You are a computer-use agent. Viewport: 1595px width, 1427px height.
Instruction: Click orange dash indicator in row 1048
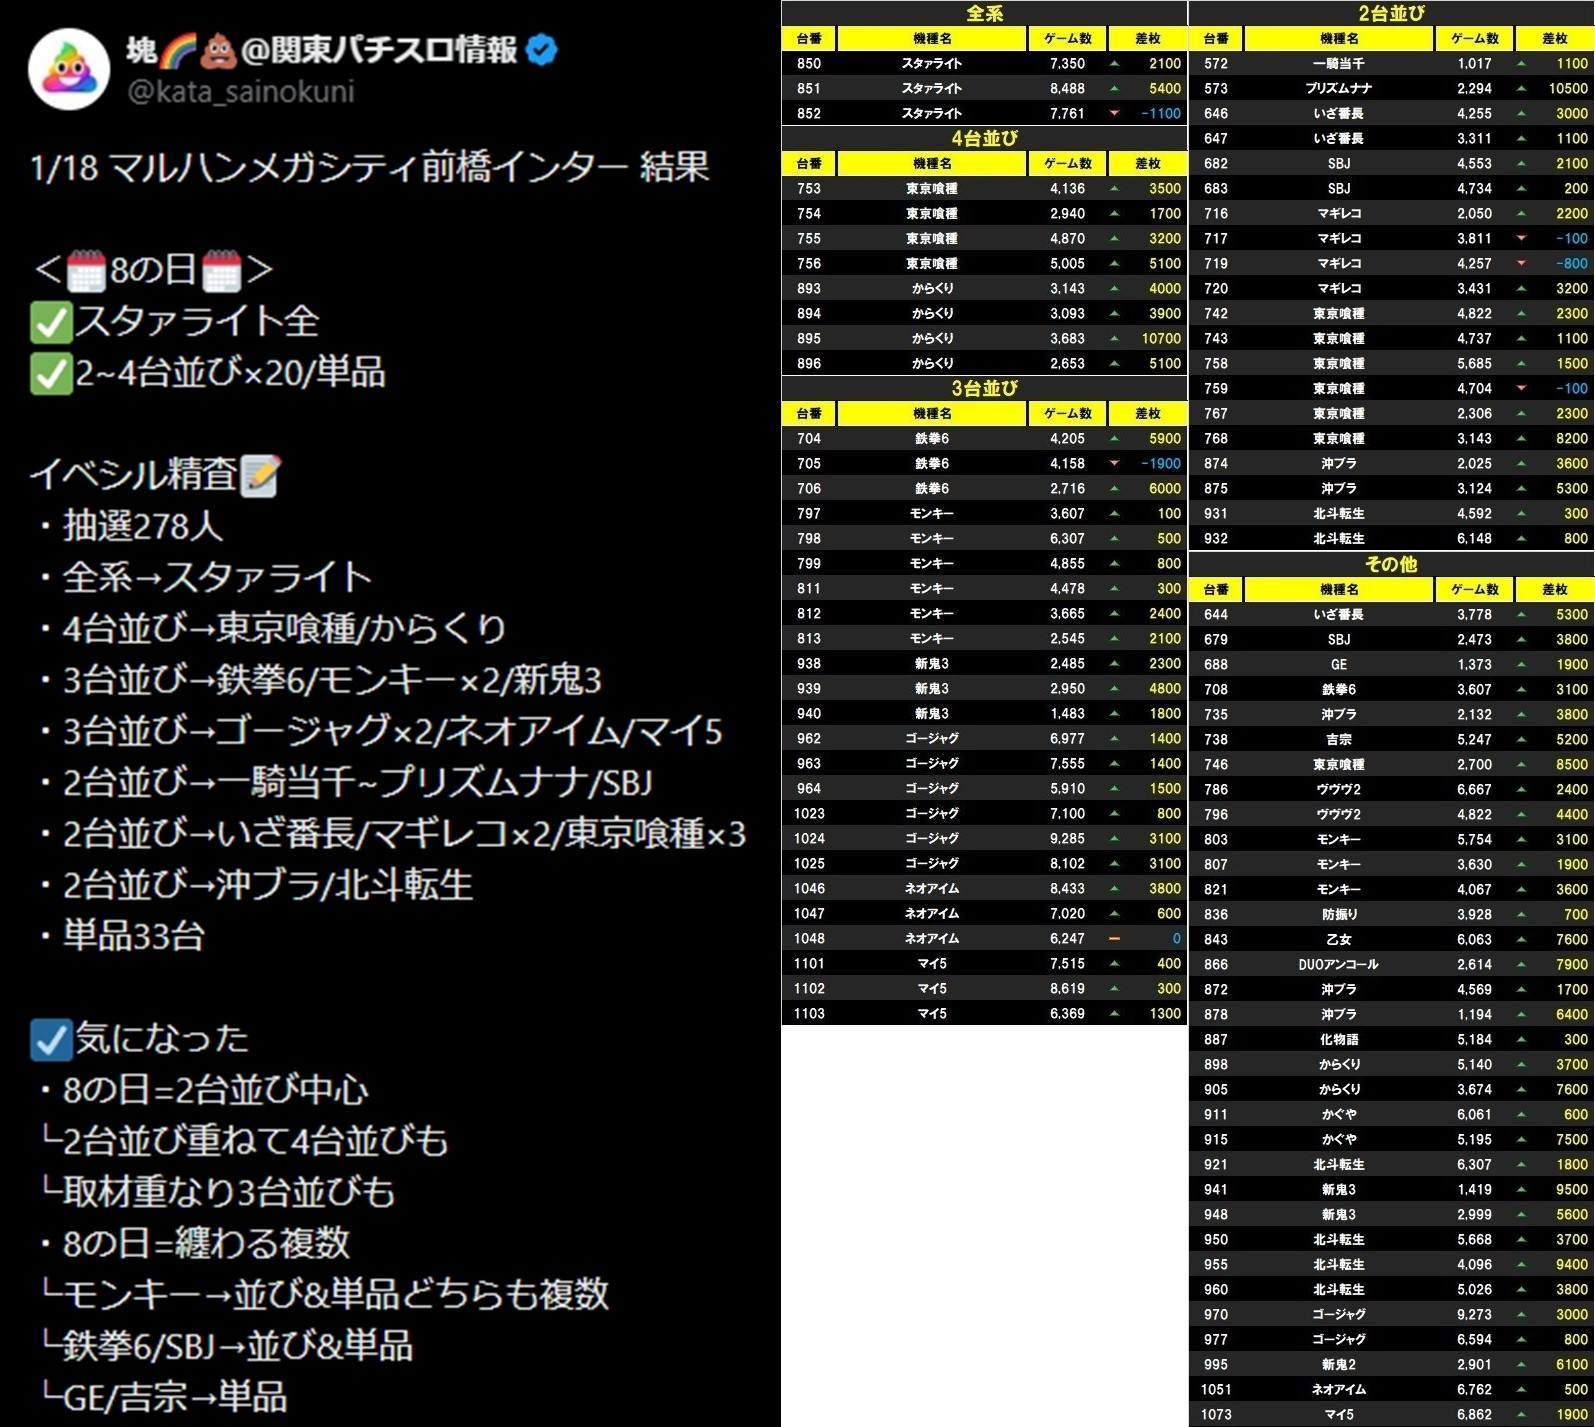1114,938
